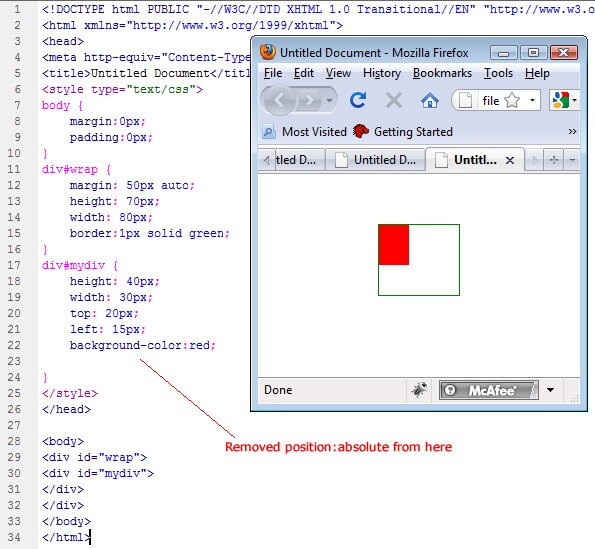Click the '<div id="wrap">' code line
The image size is (595, 549).
[94, 457]
